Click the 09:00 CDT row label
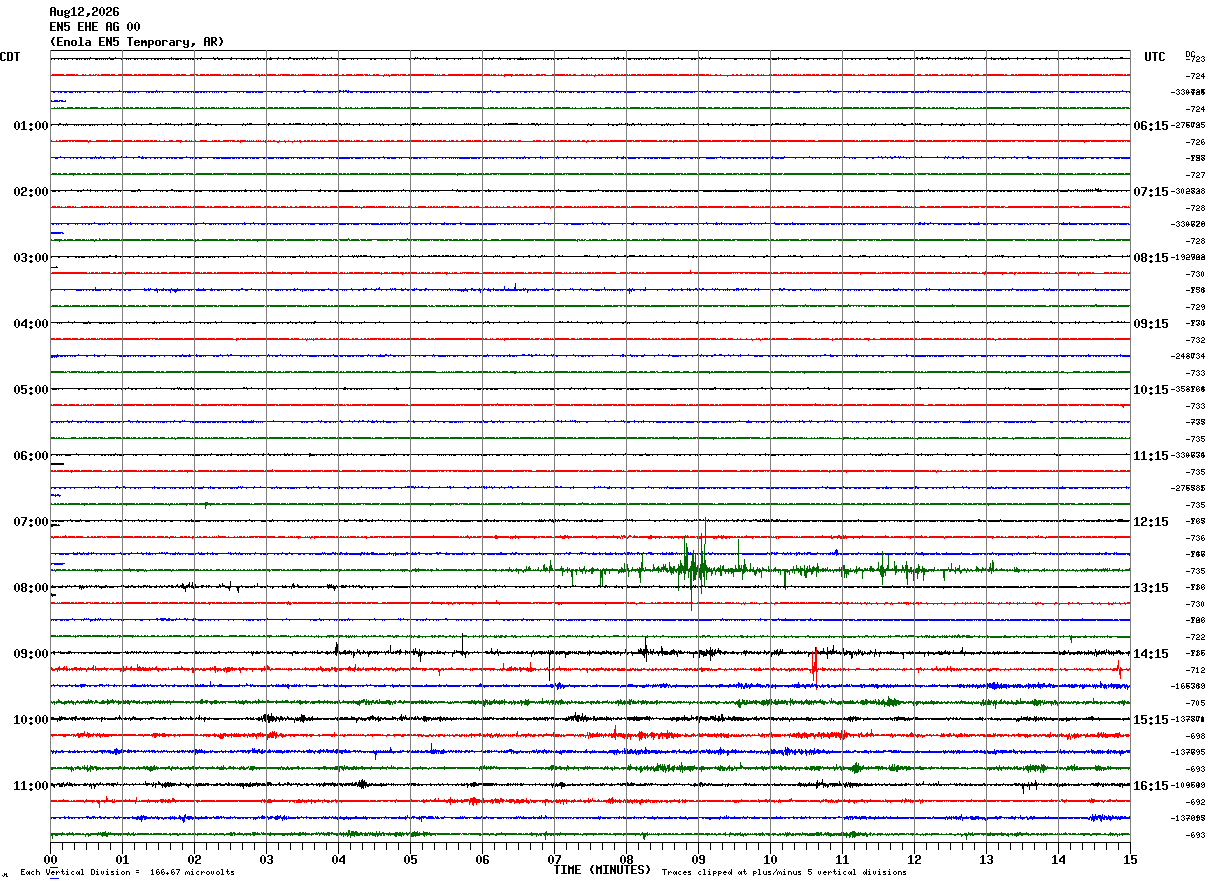The height and width of the screenshot is (886, 1210). tap(31, 654)
